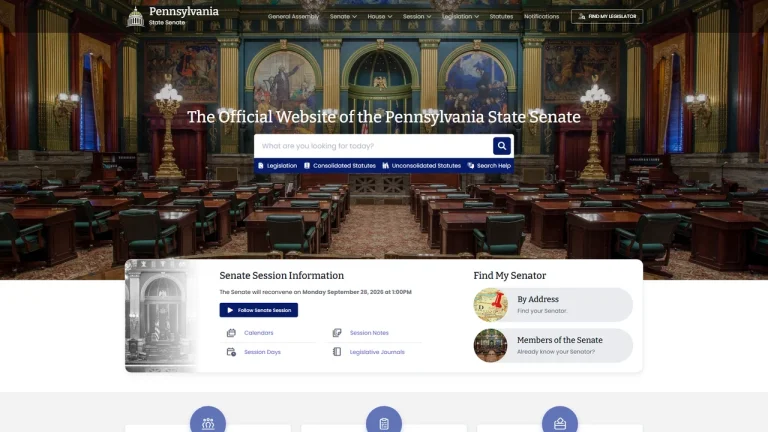This screenshot has width=768, height=432.
Task: Expand the Senate dropdown menu
Action: [343, 16]
